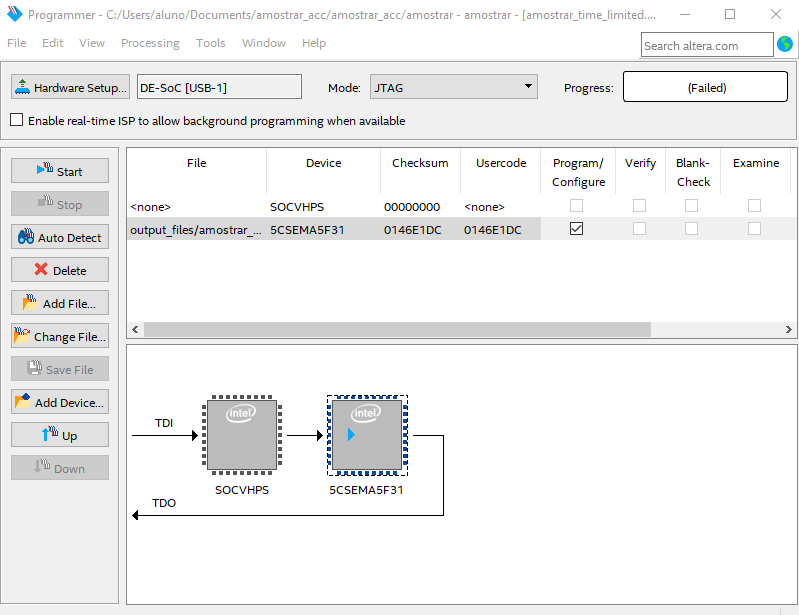The height and width of the screenshot is (615, 799).
Task: Move selected device Up in chain
Action: pyautogui.click(x=60, y=435)
